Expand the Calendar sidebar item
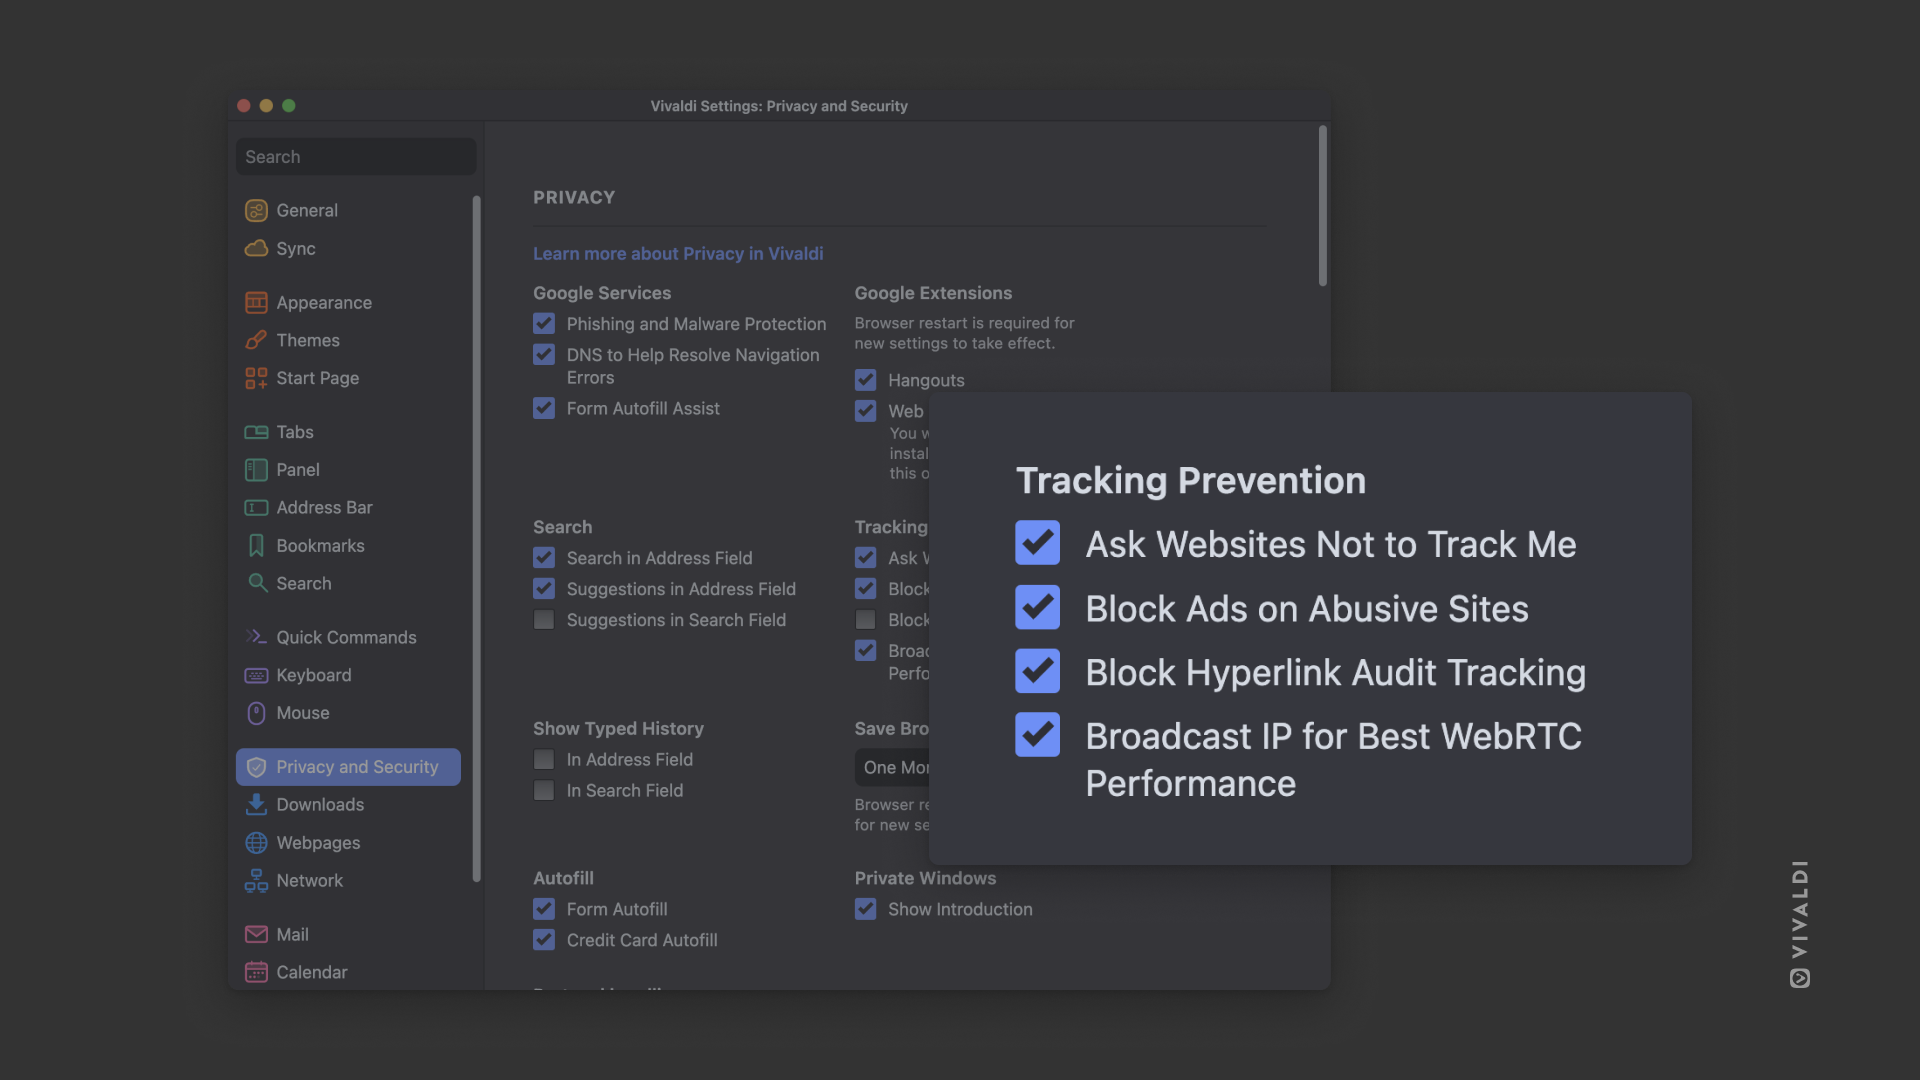This screenshot has width=1920, height=1080. (x=311, y=973)
